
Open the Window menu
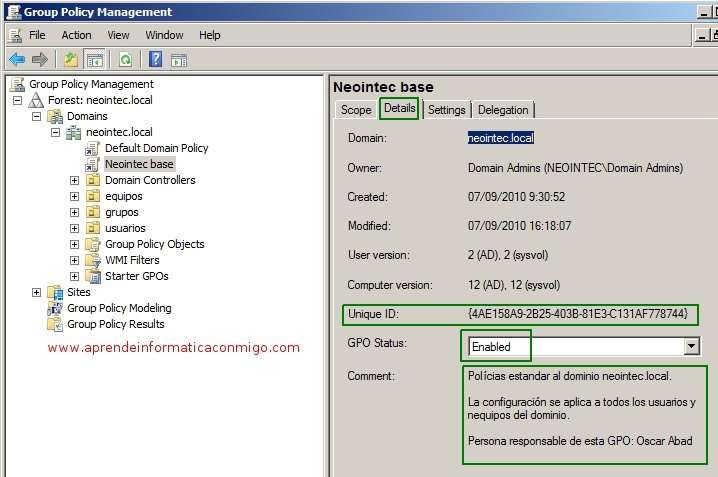(164, 35)
